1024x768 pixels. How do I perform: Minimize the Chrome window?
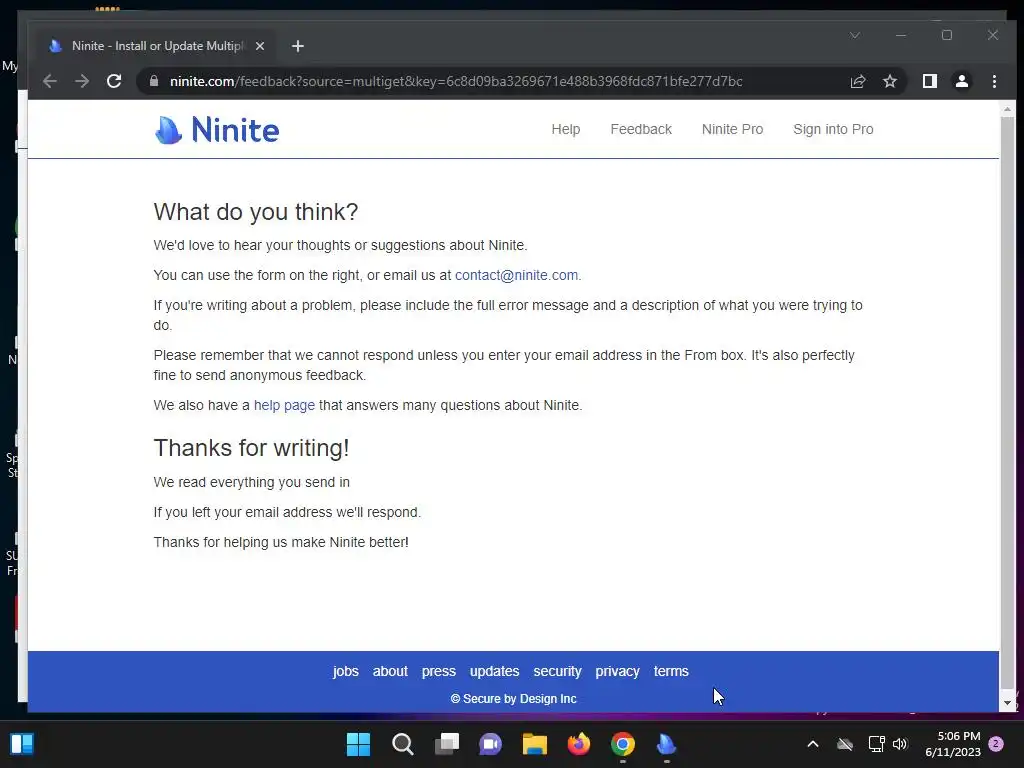coord(901,35)
